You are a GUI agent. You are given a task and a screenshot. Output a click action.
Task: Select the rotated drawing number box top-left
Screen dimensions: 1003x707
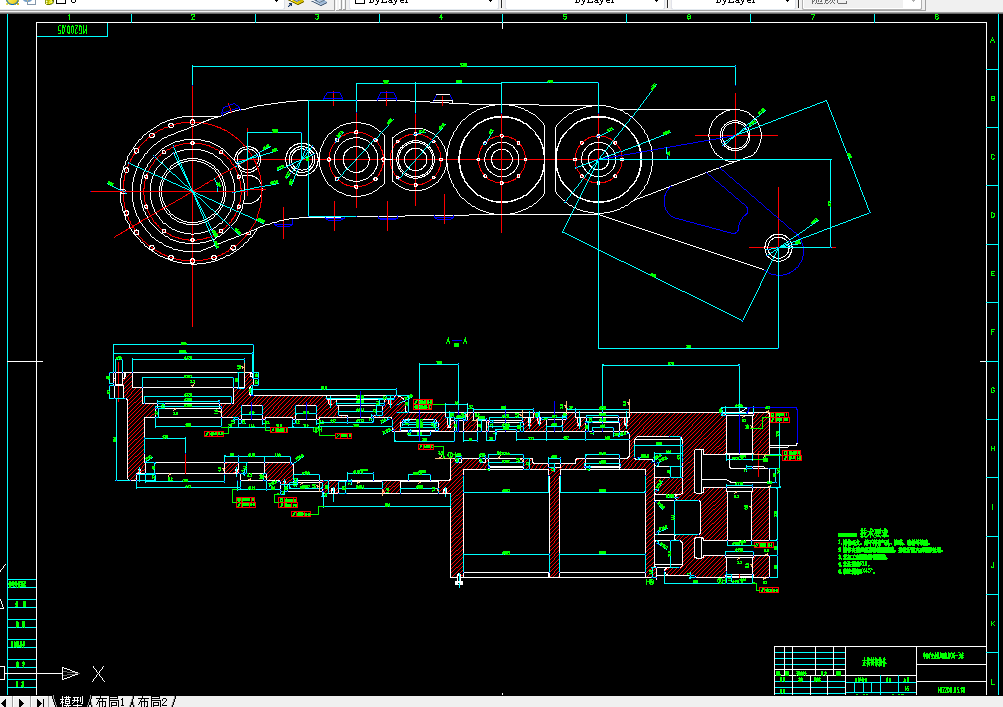(72, 30)
